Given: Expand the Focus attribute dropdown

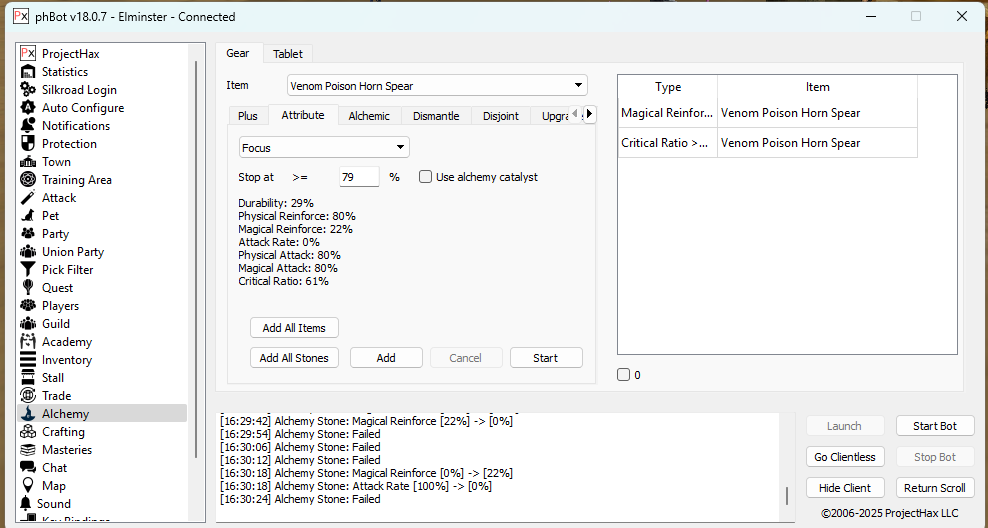Looking at the screenshot, I should click(324, 148).
